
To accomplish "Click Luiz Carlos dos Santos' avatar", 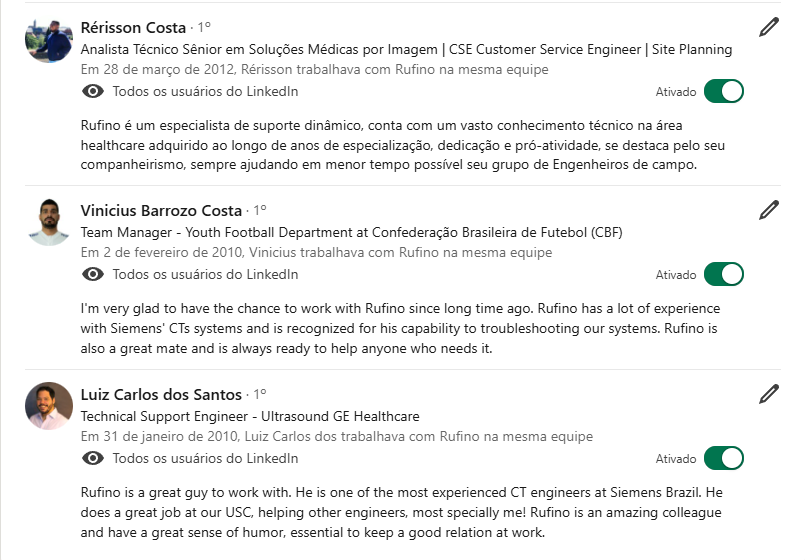I will [x=48, y=405].
